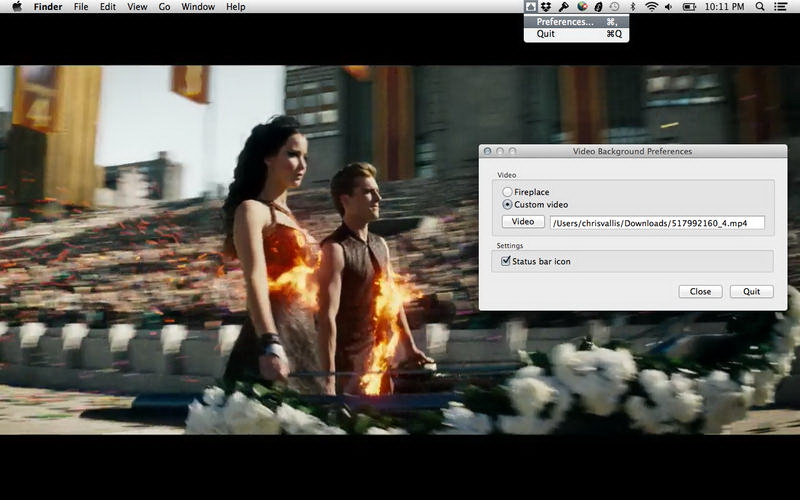Open the Apple menu
This screenshot has height=500, width=800.
(16, 7)
